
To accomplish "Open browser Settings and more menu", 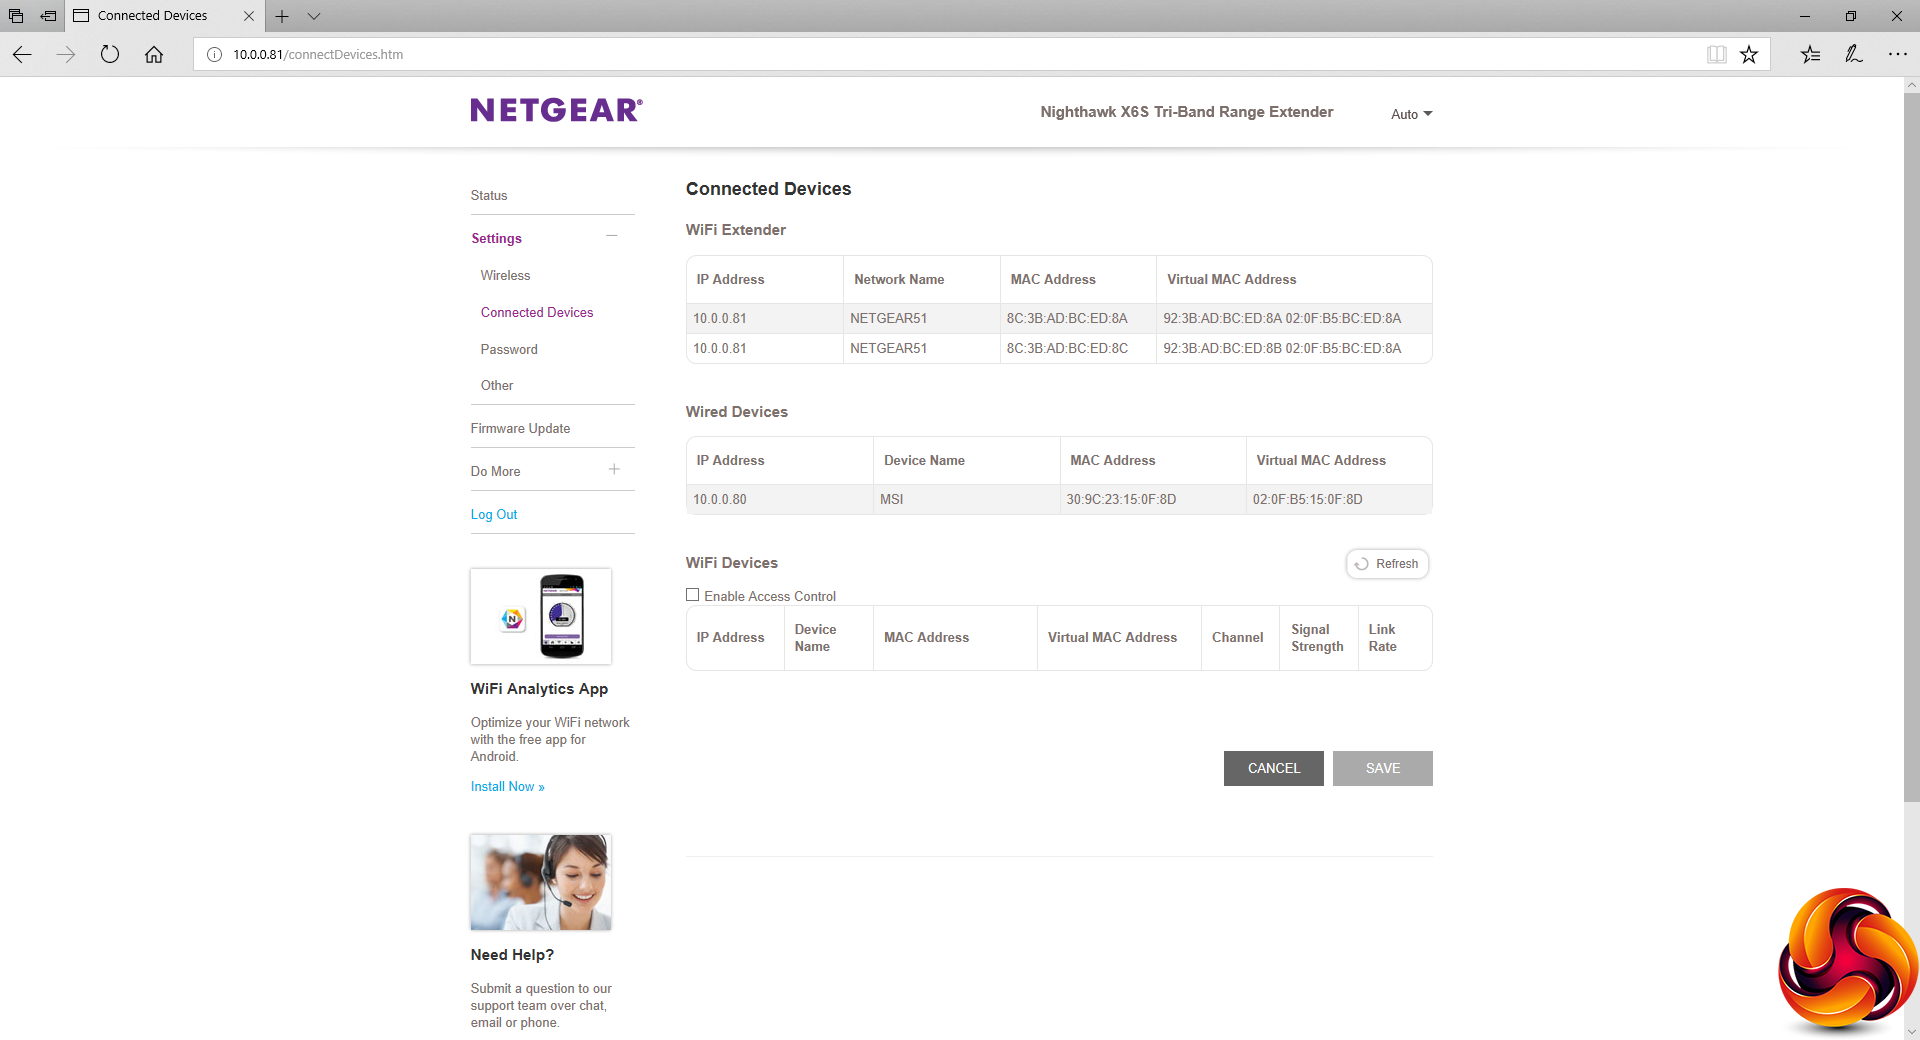I will tap(1897, 54).
